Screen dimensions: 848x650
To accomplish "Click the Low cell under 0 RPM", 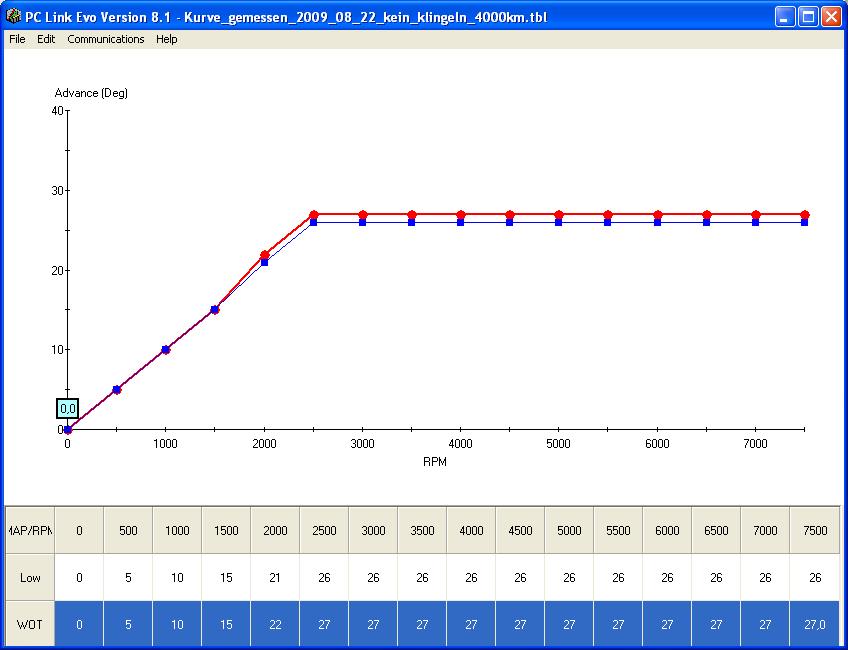I will click(79, 578).
